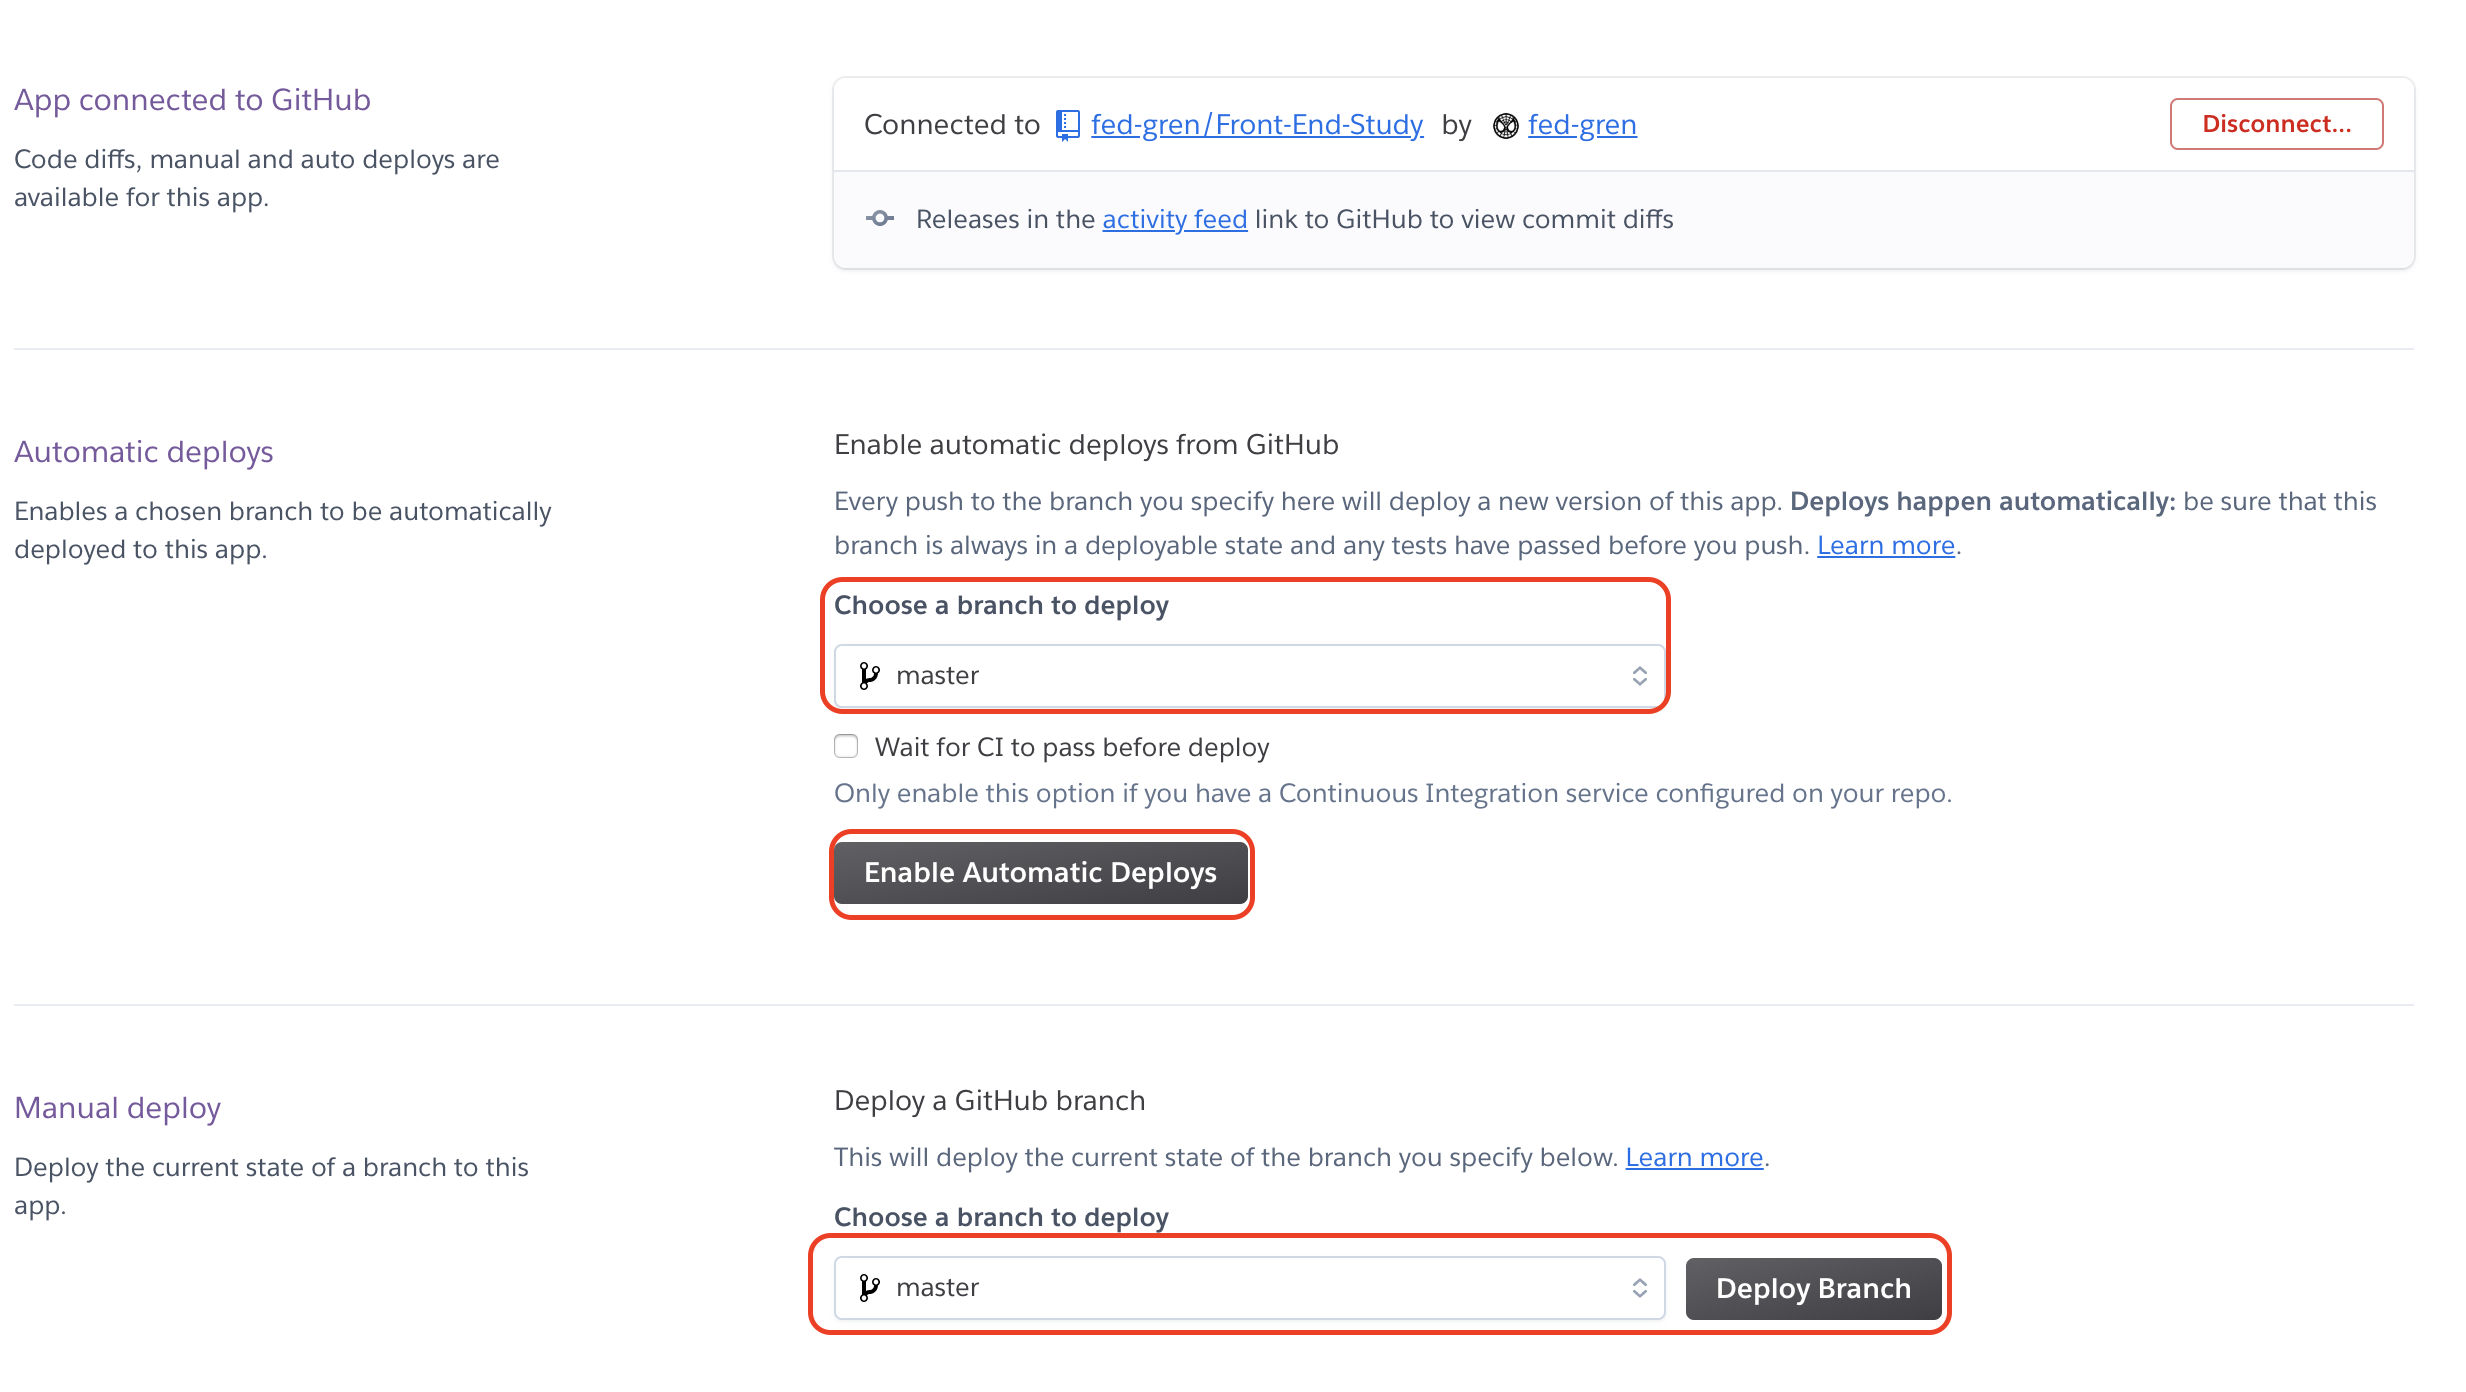This screenshot has height=1392, width=2466.
Task: Open Learn more link under automatic deploys
Action: (x=1885, y=545)
